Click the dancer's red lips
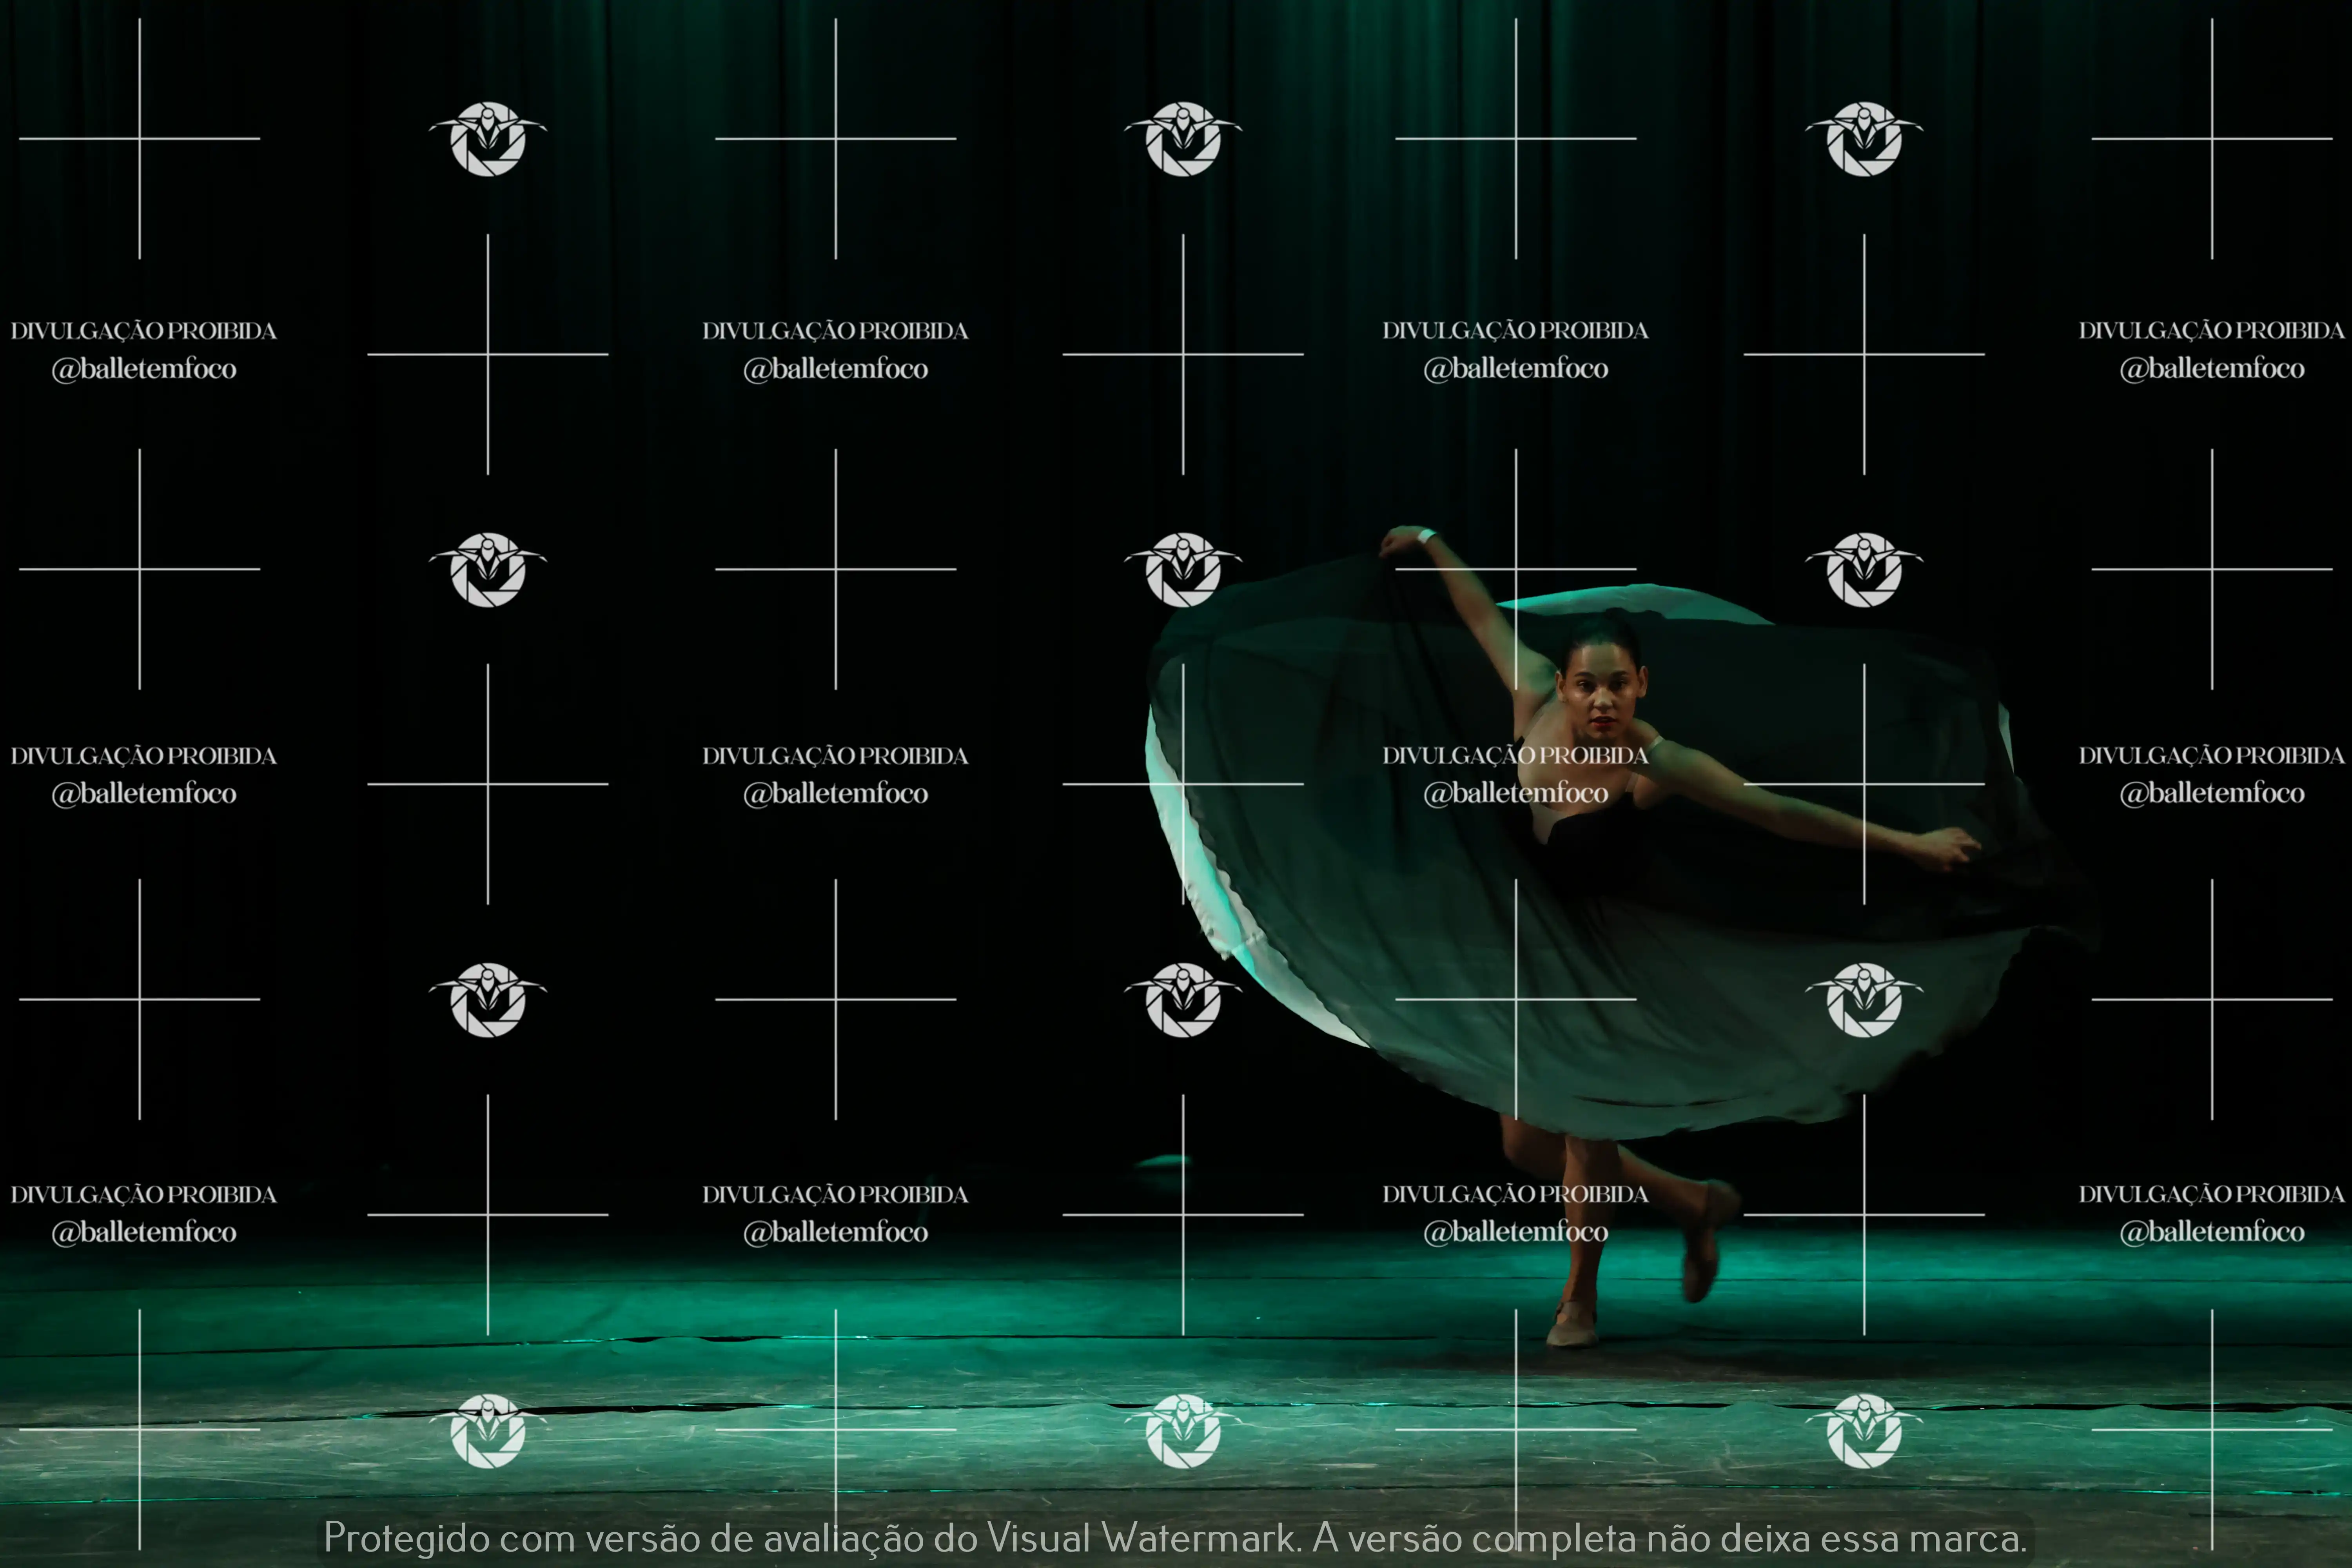Viewport: 2352px width, 1568px height. pos(1602,722)
